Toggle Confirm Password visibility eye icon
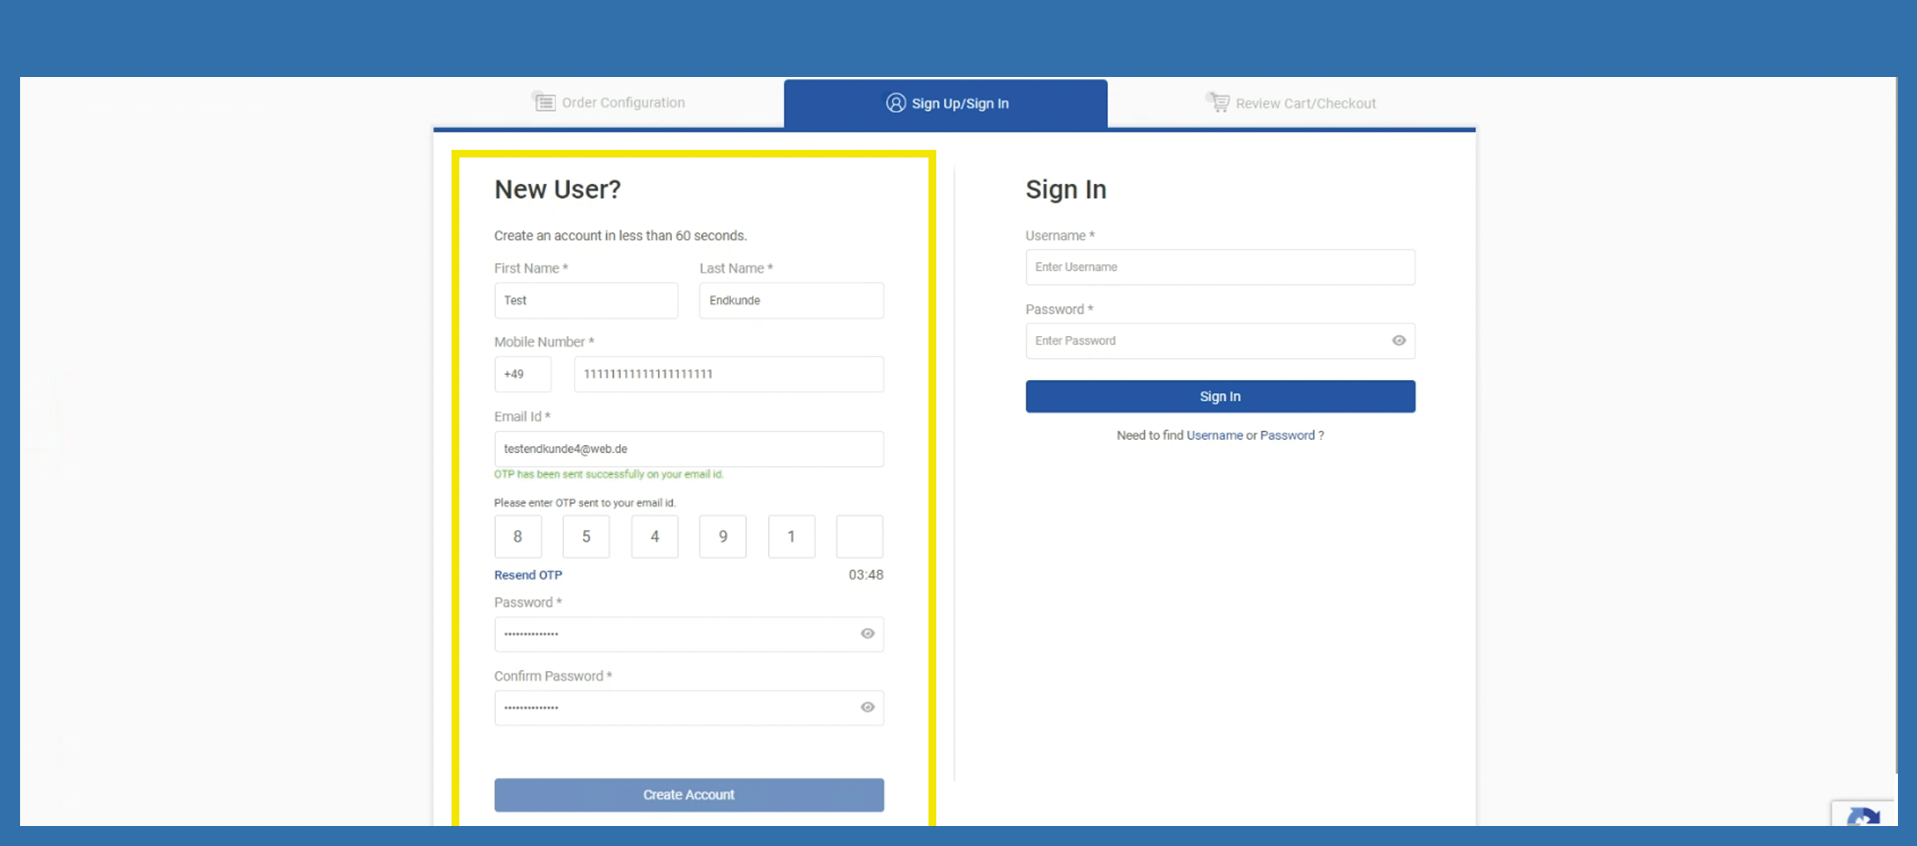The height and width of the screenshot is (846, 1917). pos(868,708)
